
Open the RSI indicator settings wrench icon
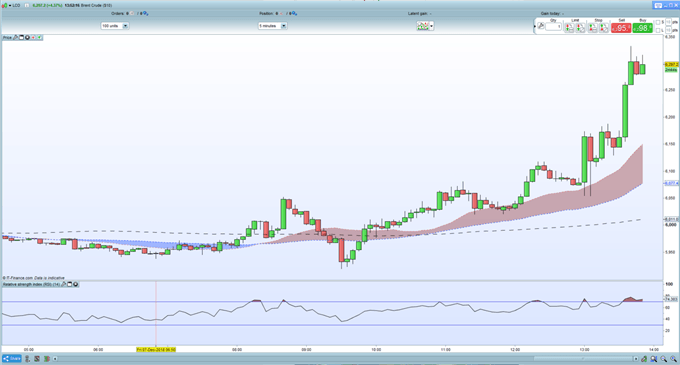[x=63, y=284]
